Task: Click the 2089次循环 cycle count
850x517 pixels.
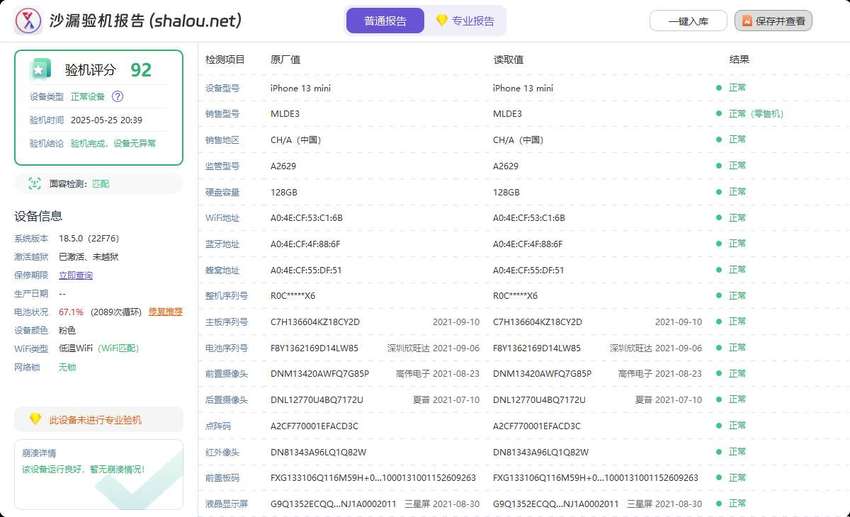Action: [x=115, y=312]
